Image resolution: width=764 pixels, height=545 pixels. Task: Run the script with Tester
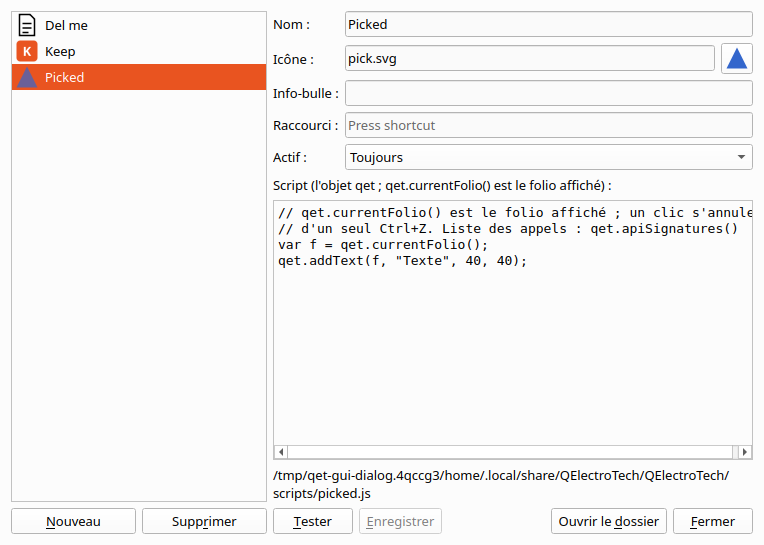point(313,521)
